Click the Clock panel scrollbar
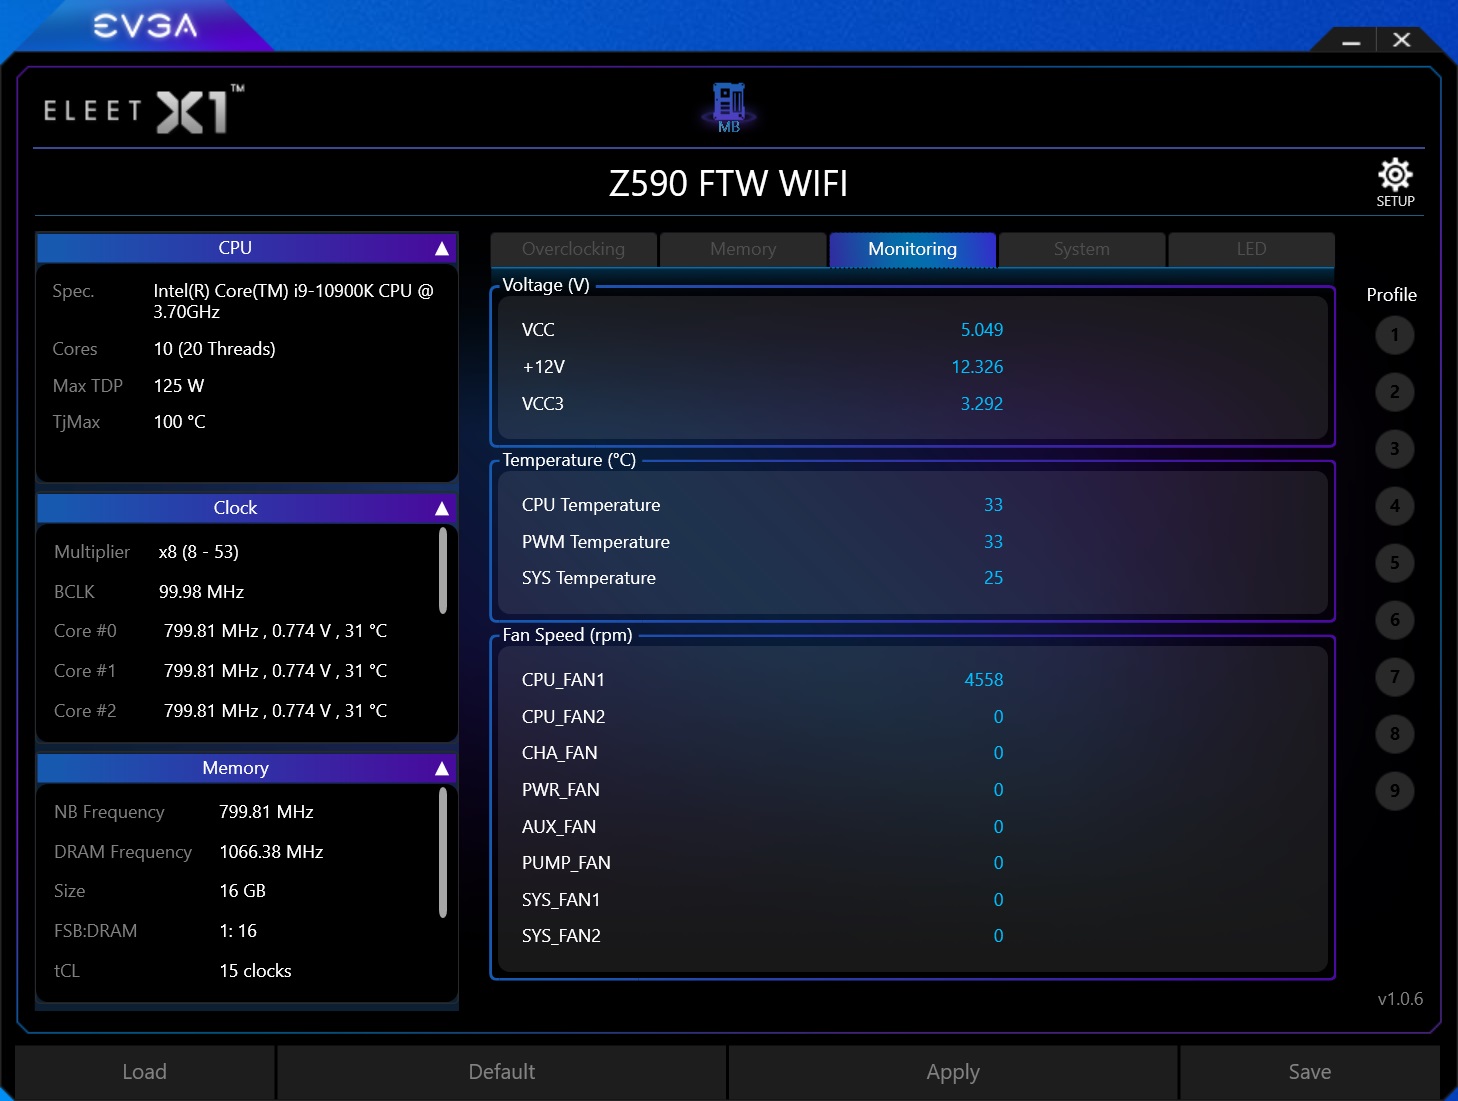Viewport: 1458px width, 1101px height. 443,571
